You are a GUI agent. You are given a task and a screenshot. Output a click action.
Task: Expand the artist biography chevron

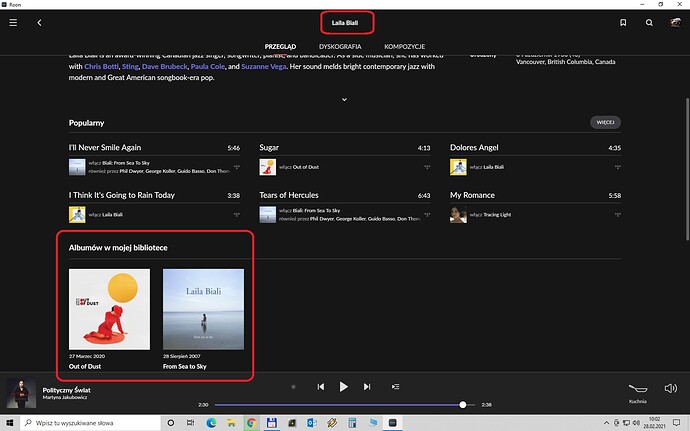tap(345, 99)
